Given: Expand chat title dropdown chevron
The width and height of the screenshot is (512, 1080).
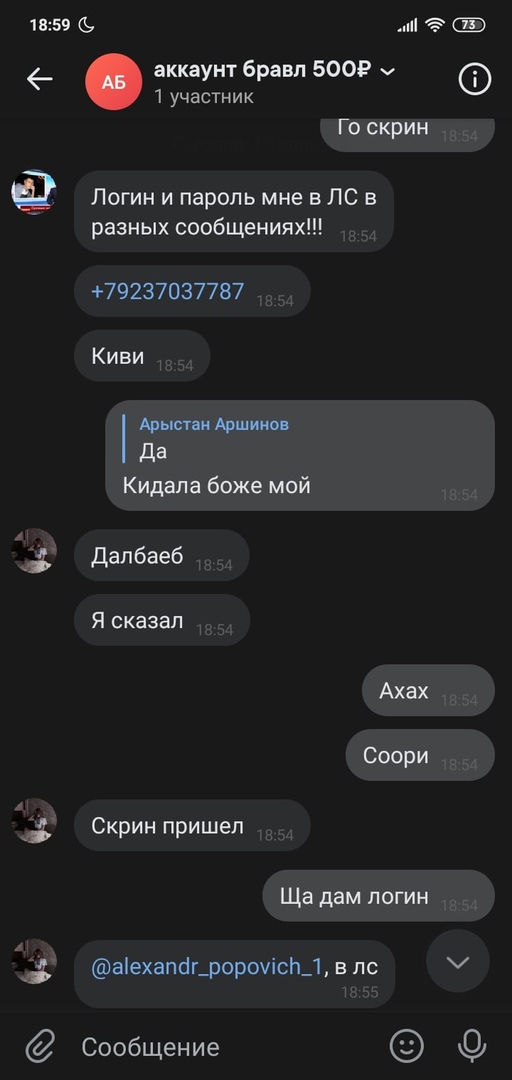Looking at the screenshot, I should 388,71.
